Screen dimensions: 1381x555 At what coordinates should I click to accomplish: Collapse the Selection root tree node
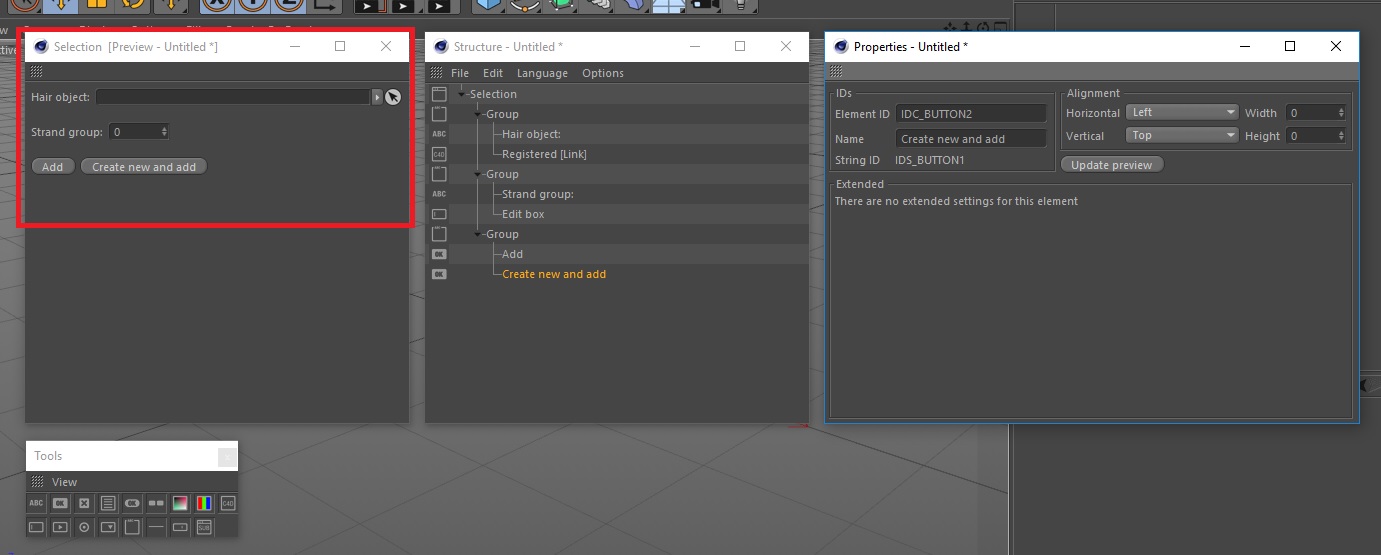coord(462,94)
